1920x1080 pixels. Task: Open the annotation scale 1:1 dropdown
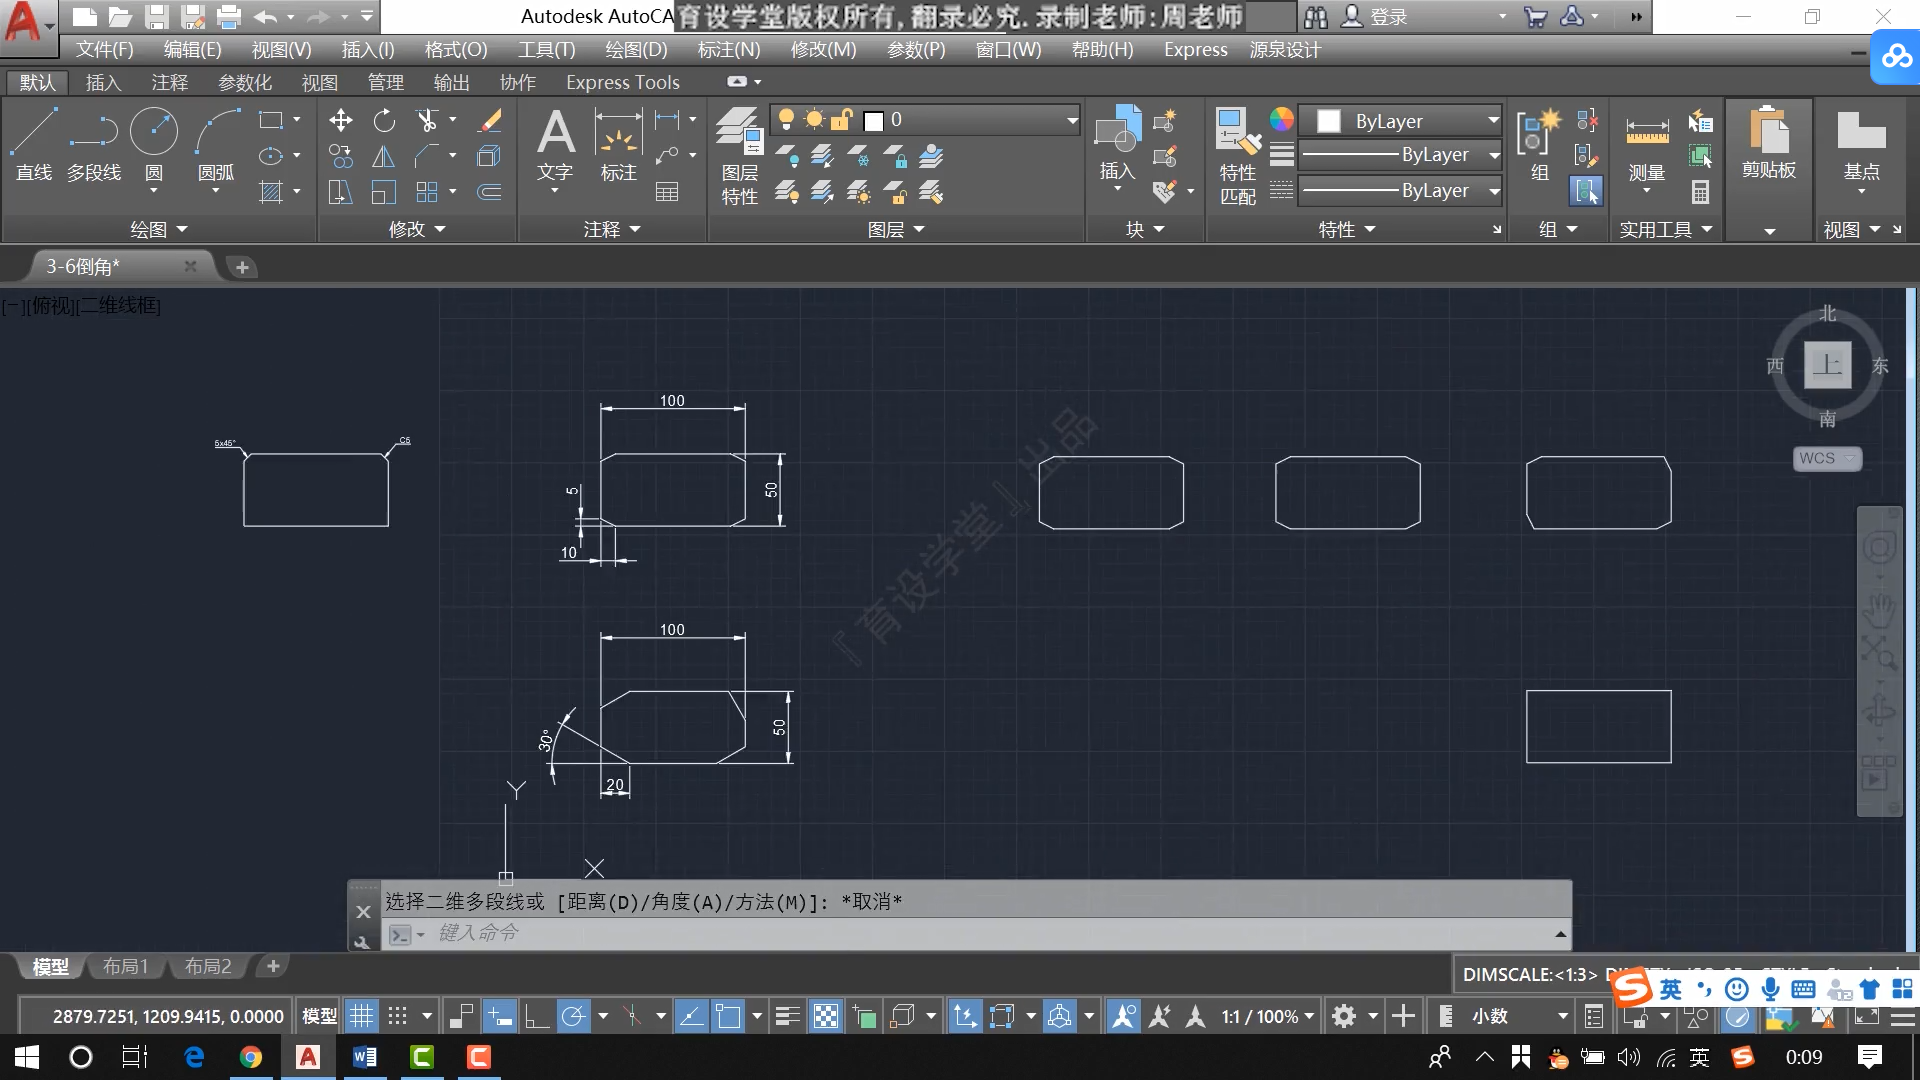1267,1017
